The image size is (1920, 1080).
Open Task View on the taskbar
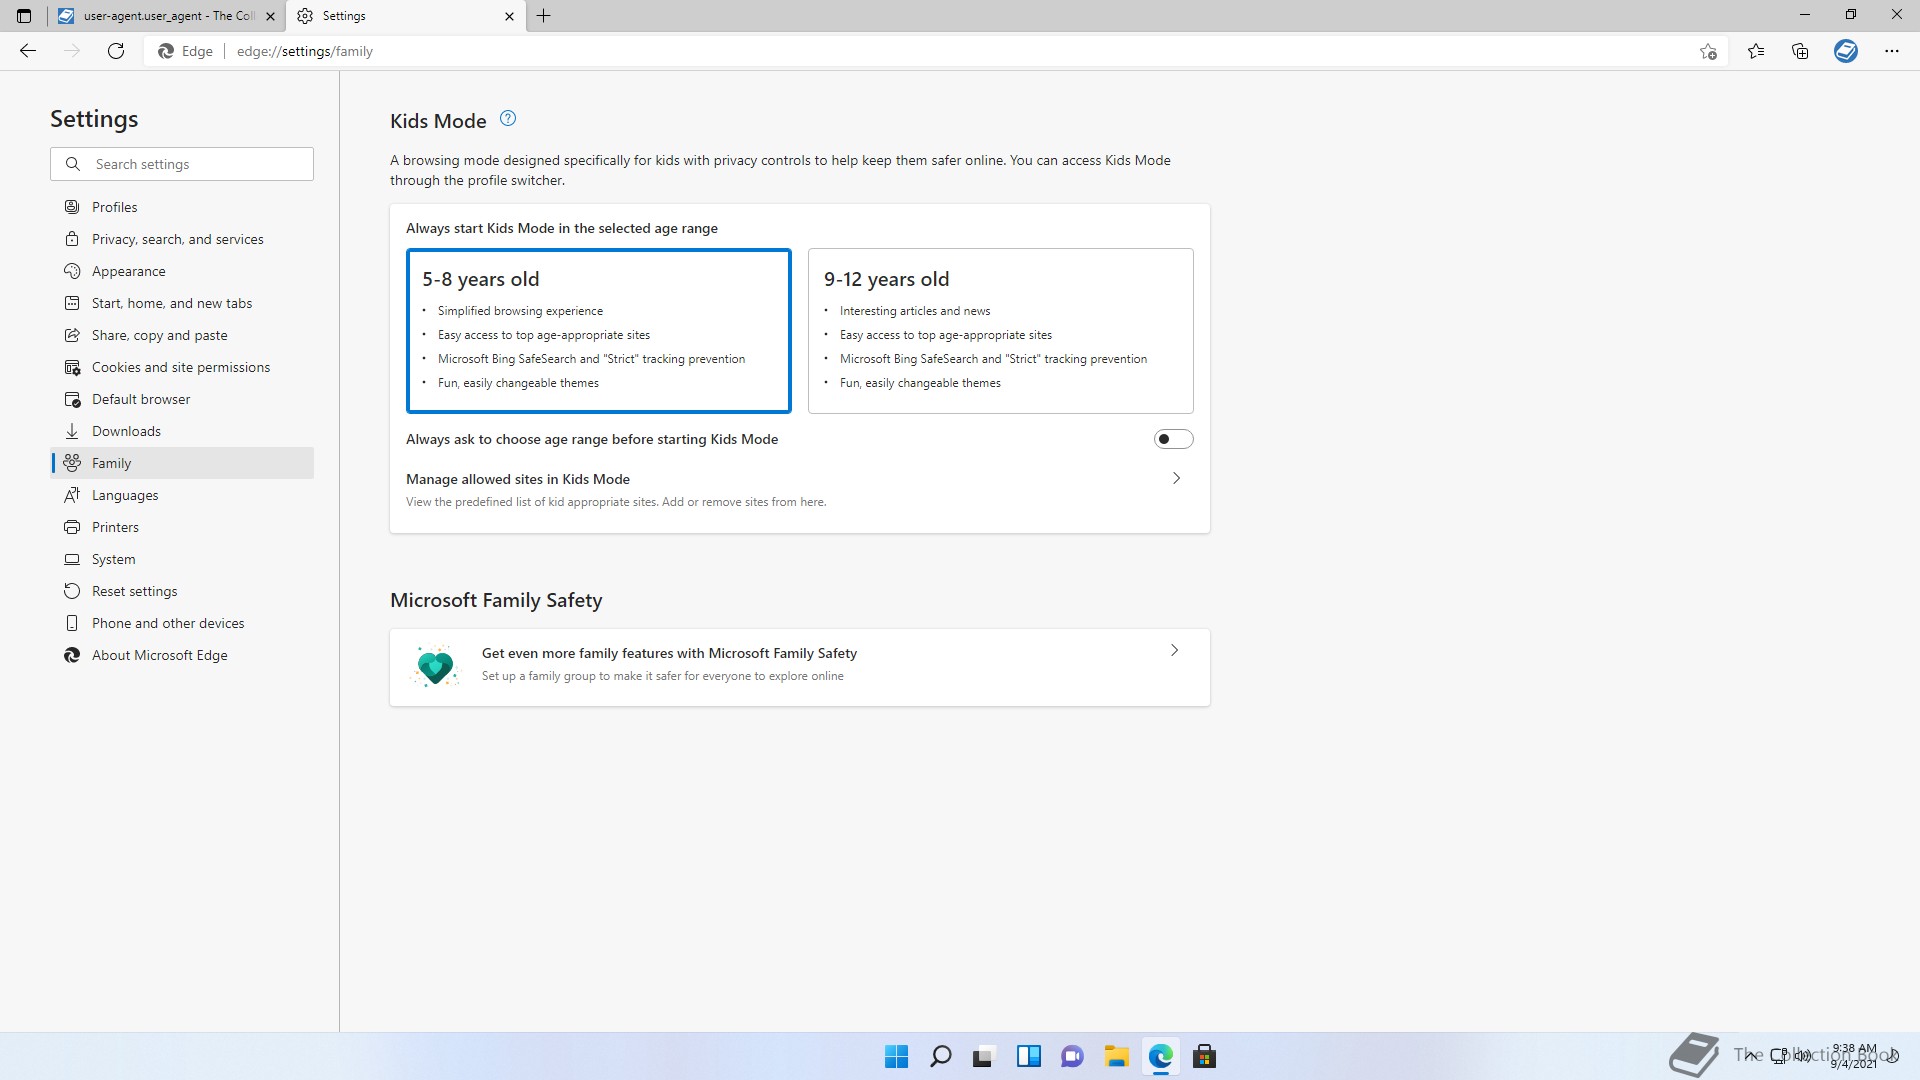coord(984,1056)
